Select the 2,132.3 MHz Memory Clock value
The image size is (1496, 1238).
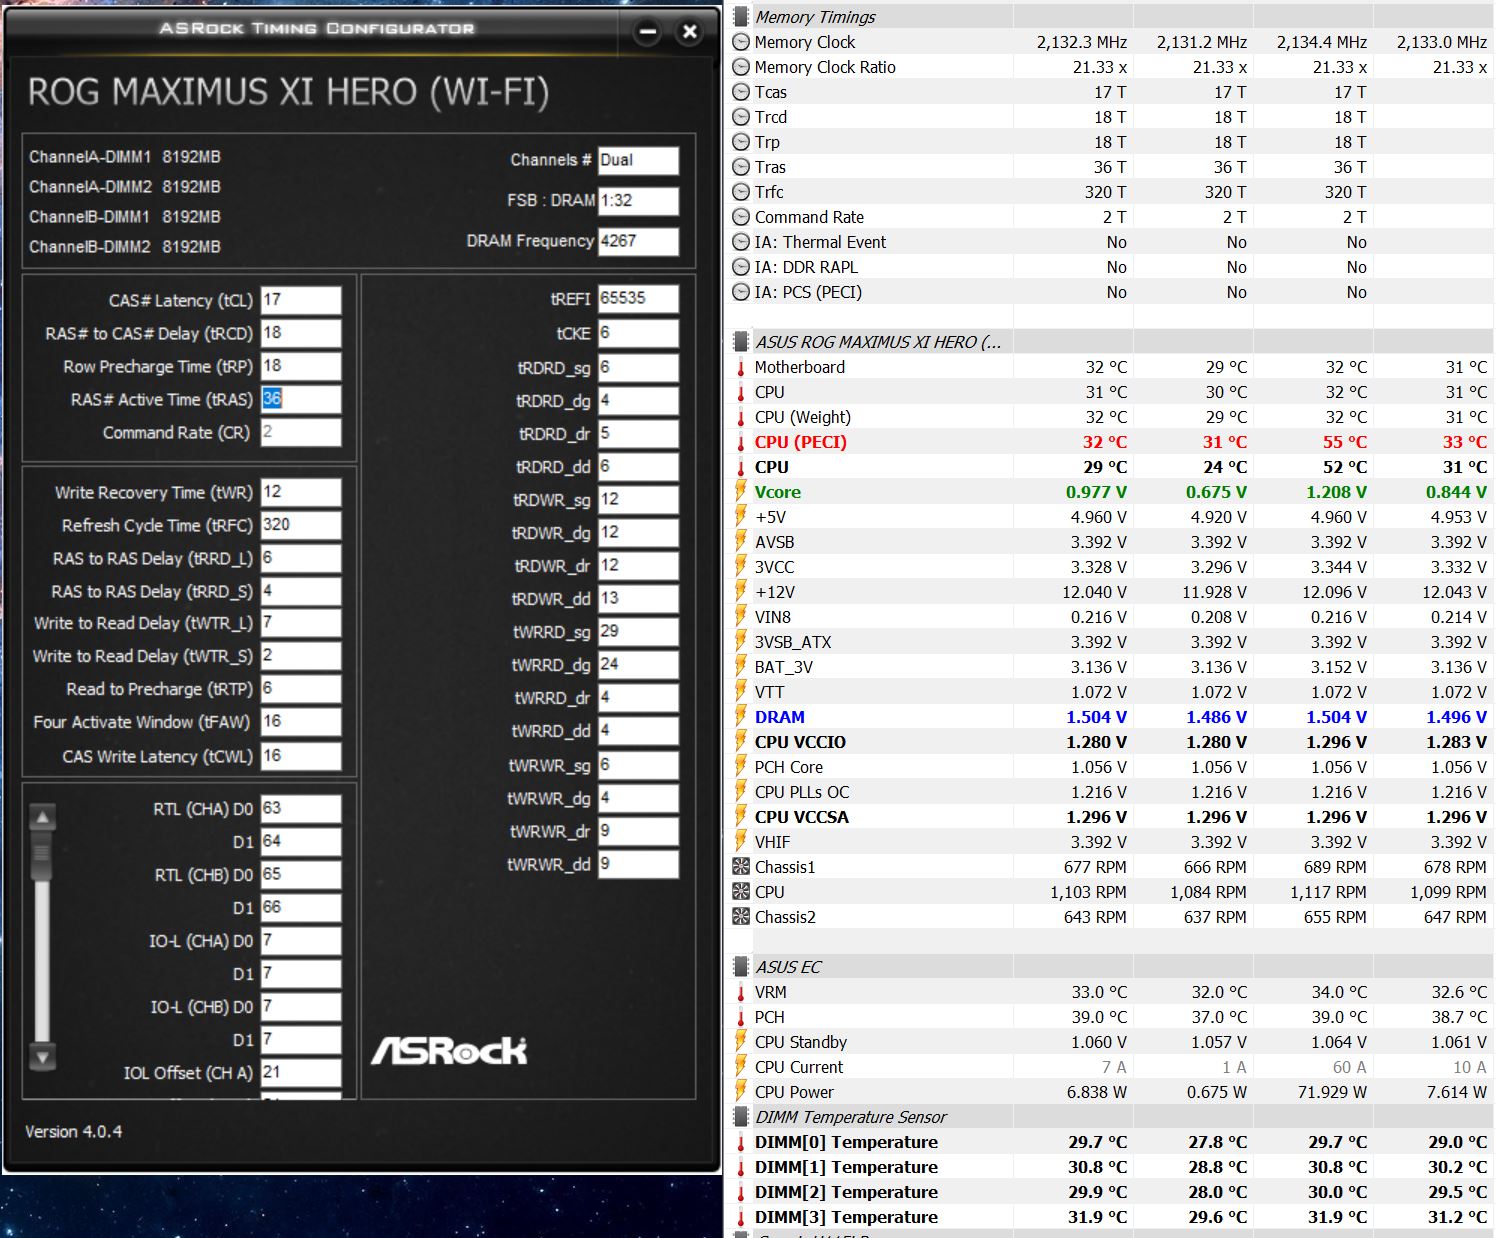pyautogui.click(x=1081, y=42)
